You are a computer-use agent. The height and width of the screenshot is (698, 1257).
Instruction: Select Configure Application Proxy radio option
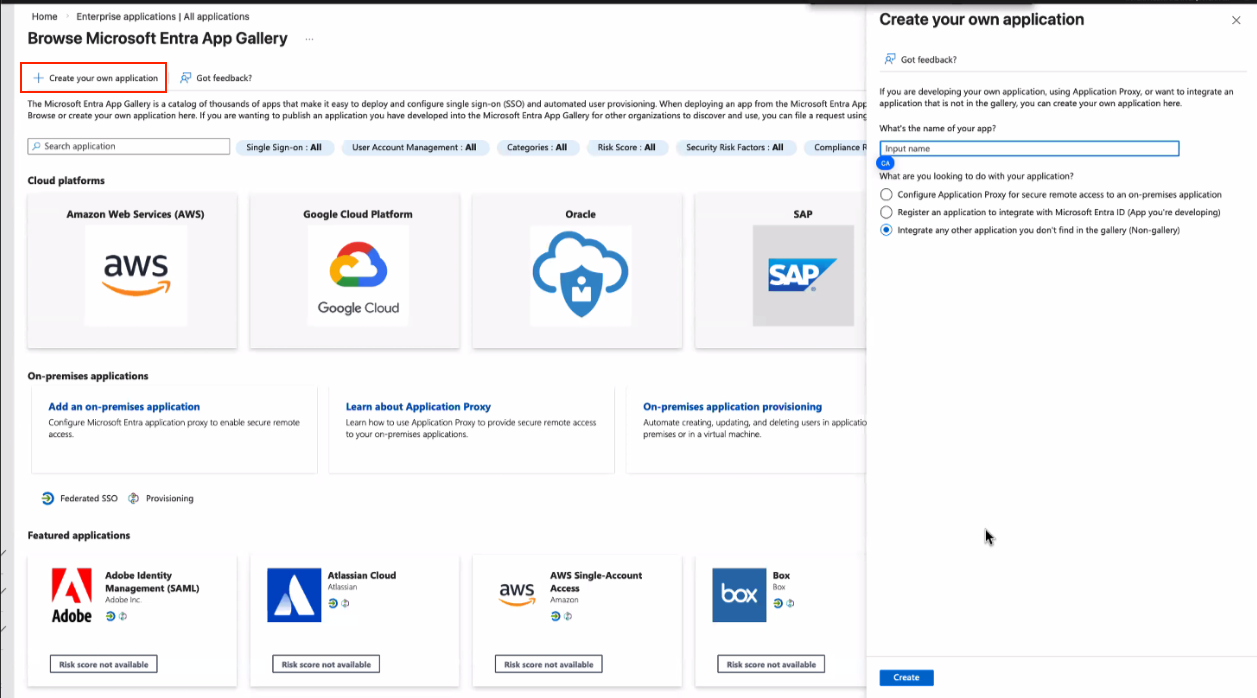[x=886, y=195]
